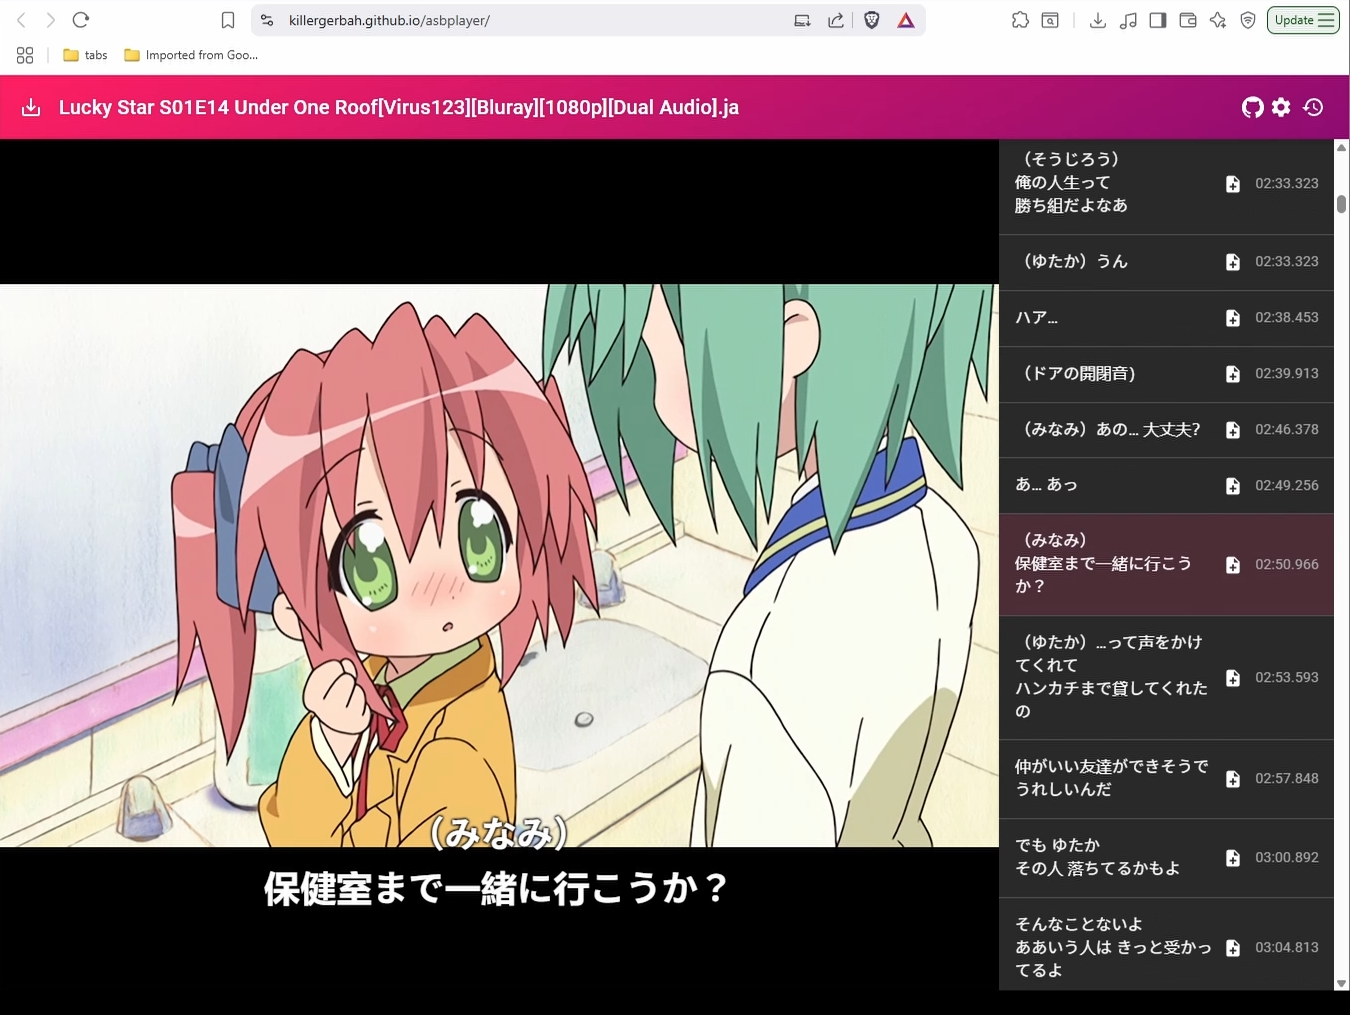Jump to subtitle あの… 大丈夫?

pos(1166,430)
